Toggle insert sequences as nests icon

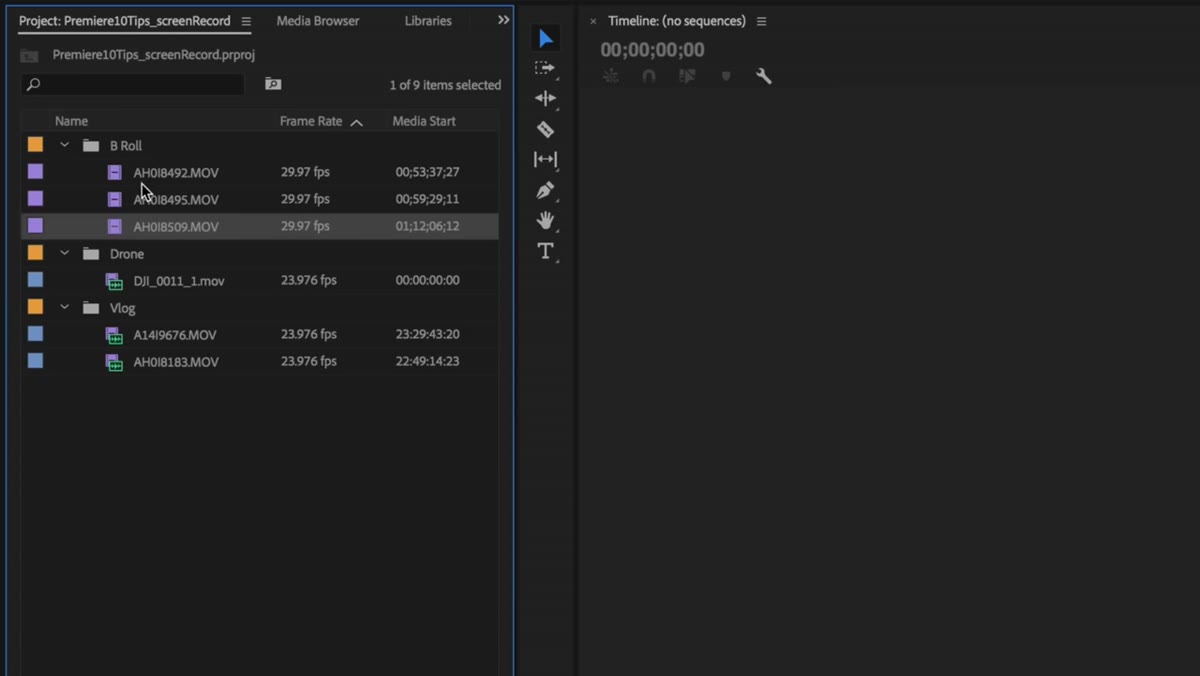coord(611,76)
